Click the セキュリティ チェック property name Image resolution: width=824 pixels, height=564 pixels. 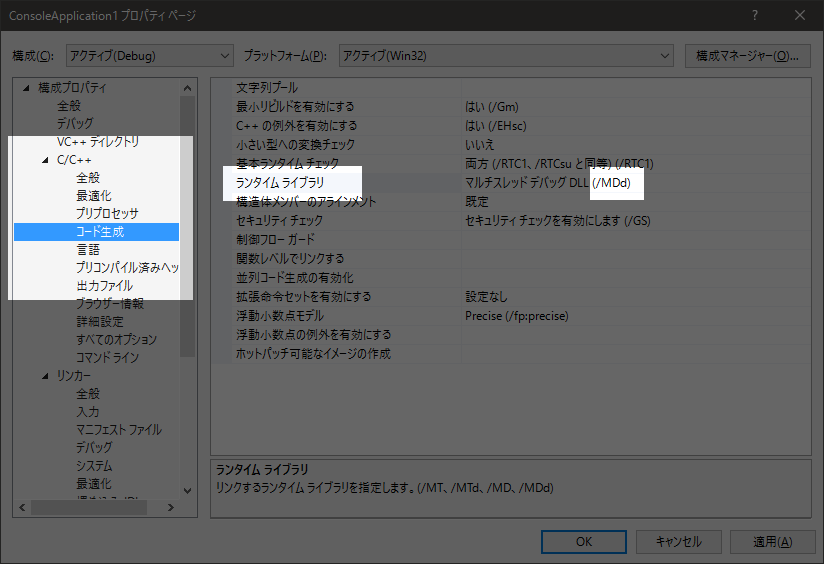[x=279, y=221]
